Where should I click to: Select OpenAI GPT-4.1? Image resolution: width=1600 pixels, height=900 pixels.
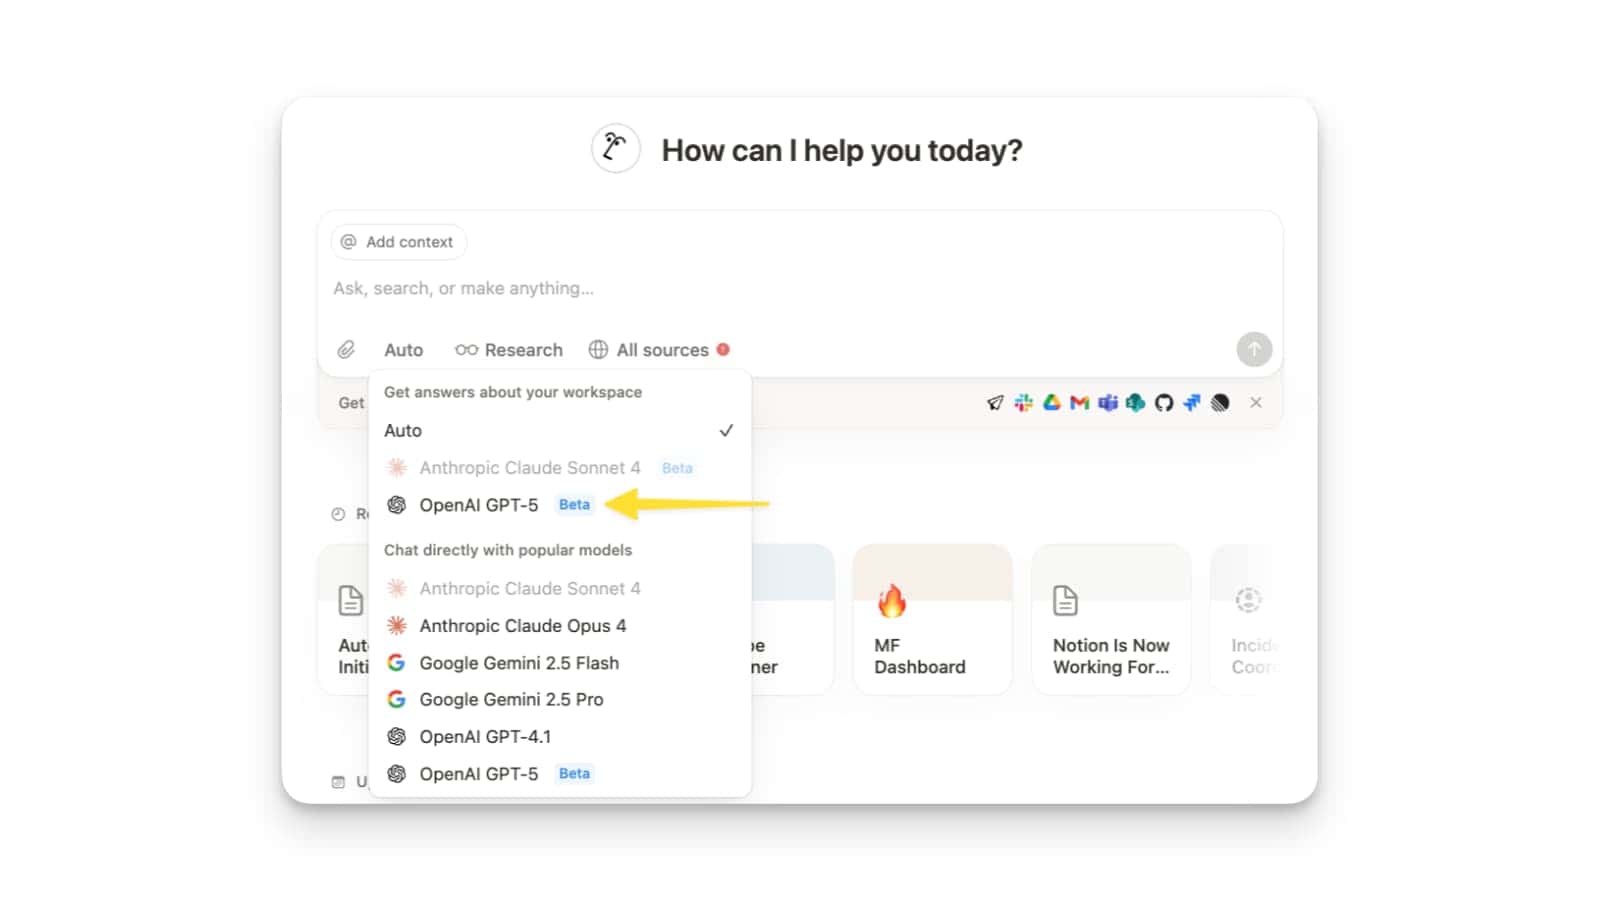click(x=559, y=736)
